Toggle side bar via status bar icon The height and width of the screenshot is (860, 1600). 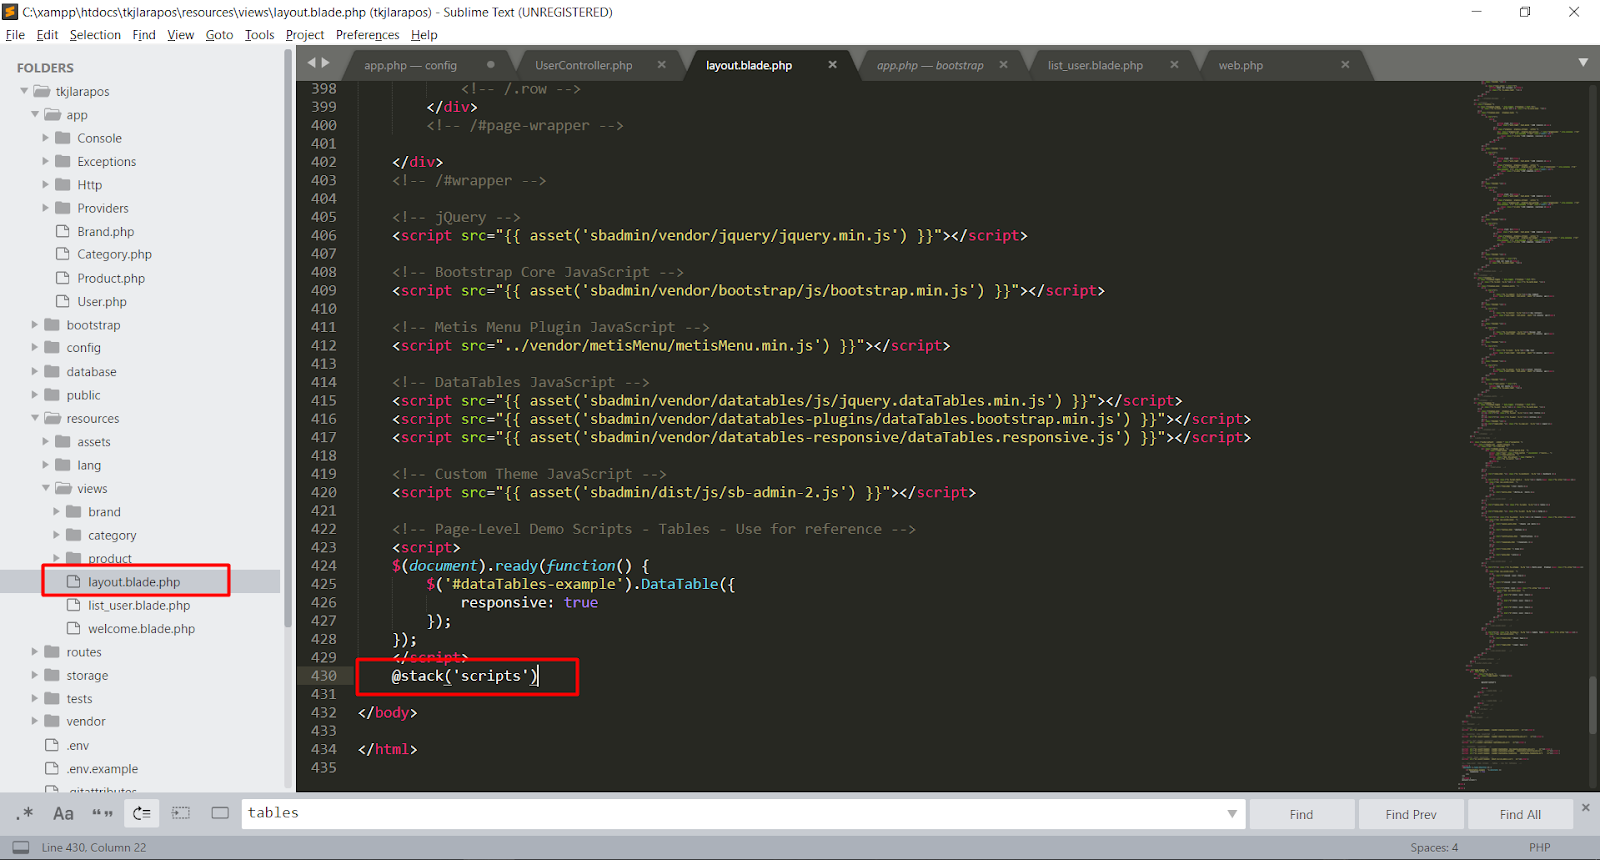[x=20, y=847]
